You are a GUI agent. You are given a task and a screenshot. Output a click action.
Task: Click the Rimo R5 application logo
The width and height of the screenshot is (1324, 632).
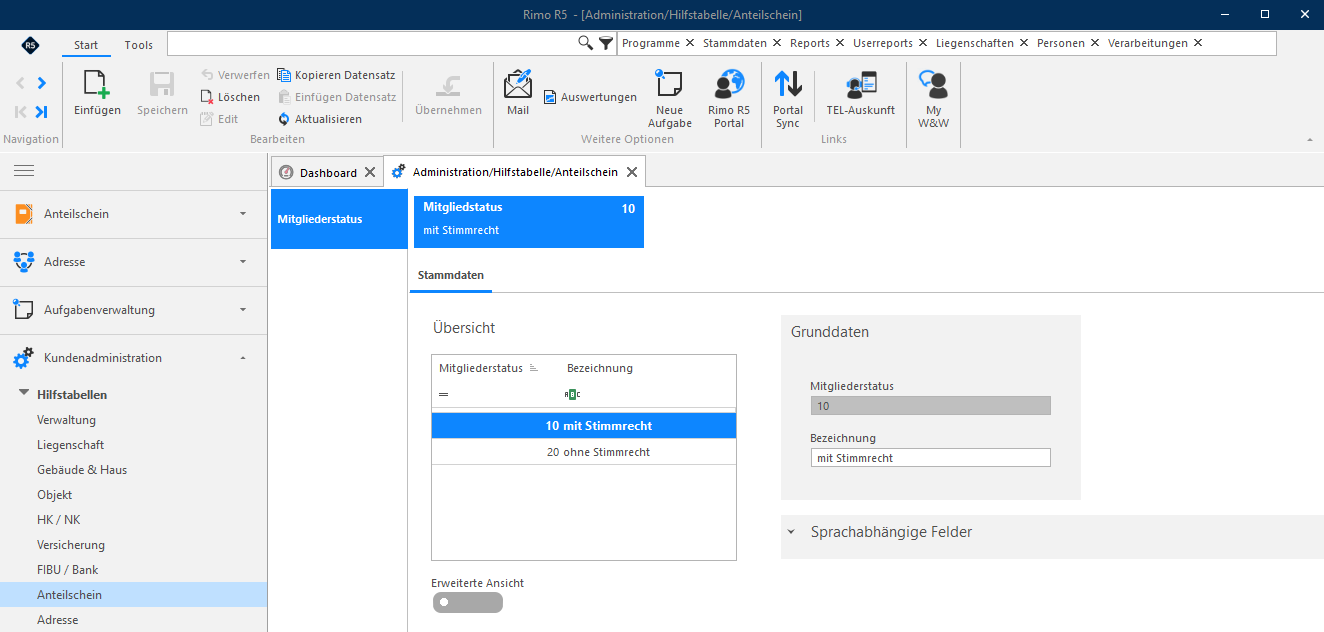pos(30,45)
